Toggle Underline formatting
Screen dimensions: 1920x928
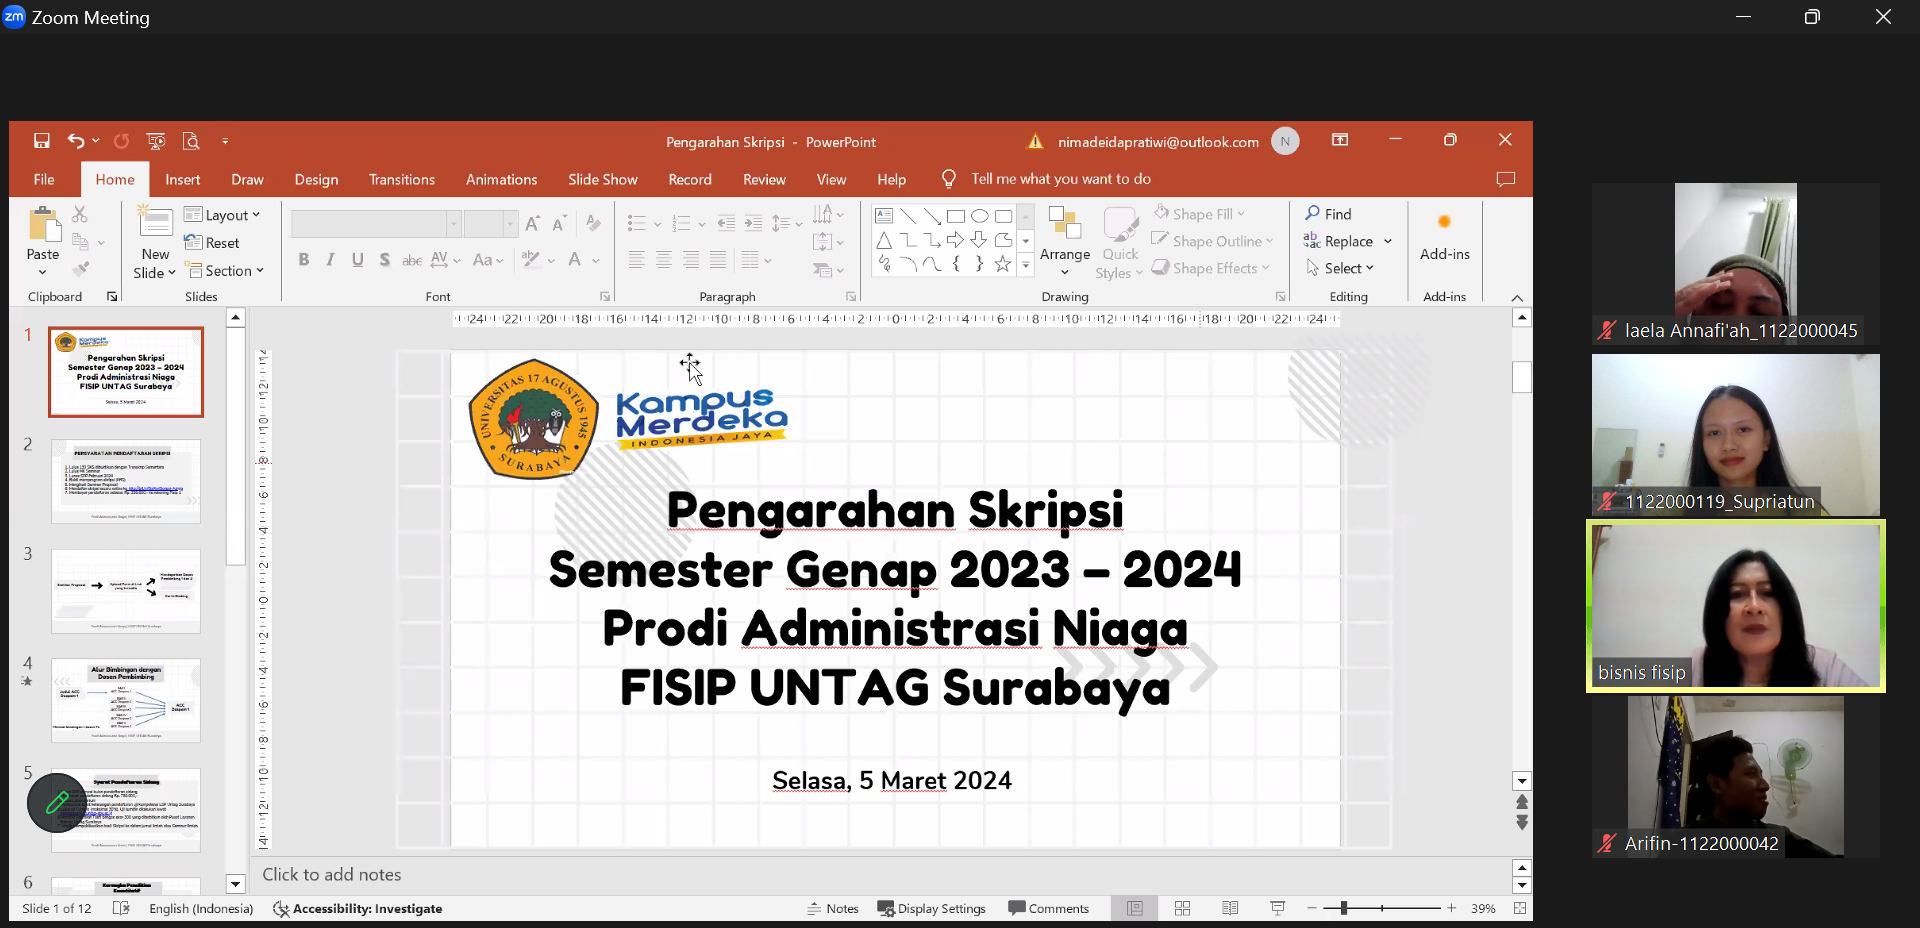tap(357, 260)
